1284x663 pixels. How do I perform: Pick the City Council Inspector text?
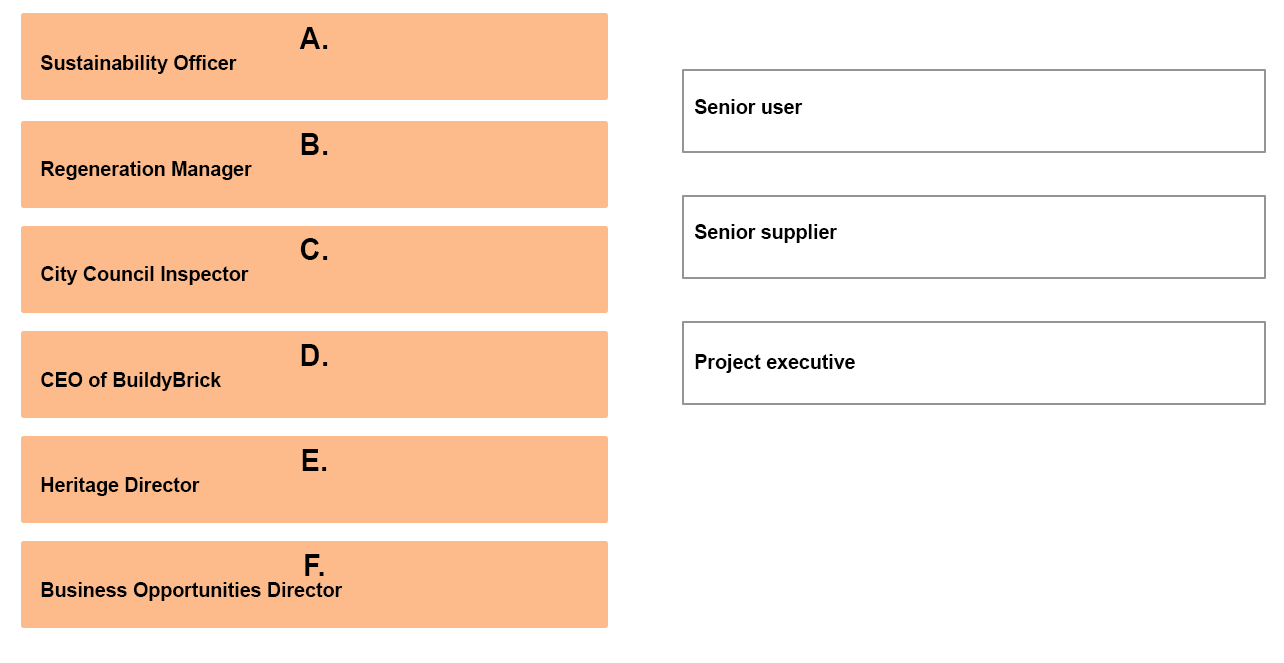coord(144,274)
